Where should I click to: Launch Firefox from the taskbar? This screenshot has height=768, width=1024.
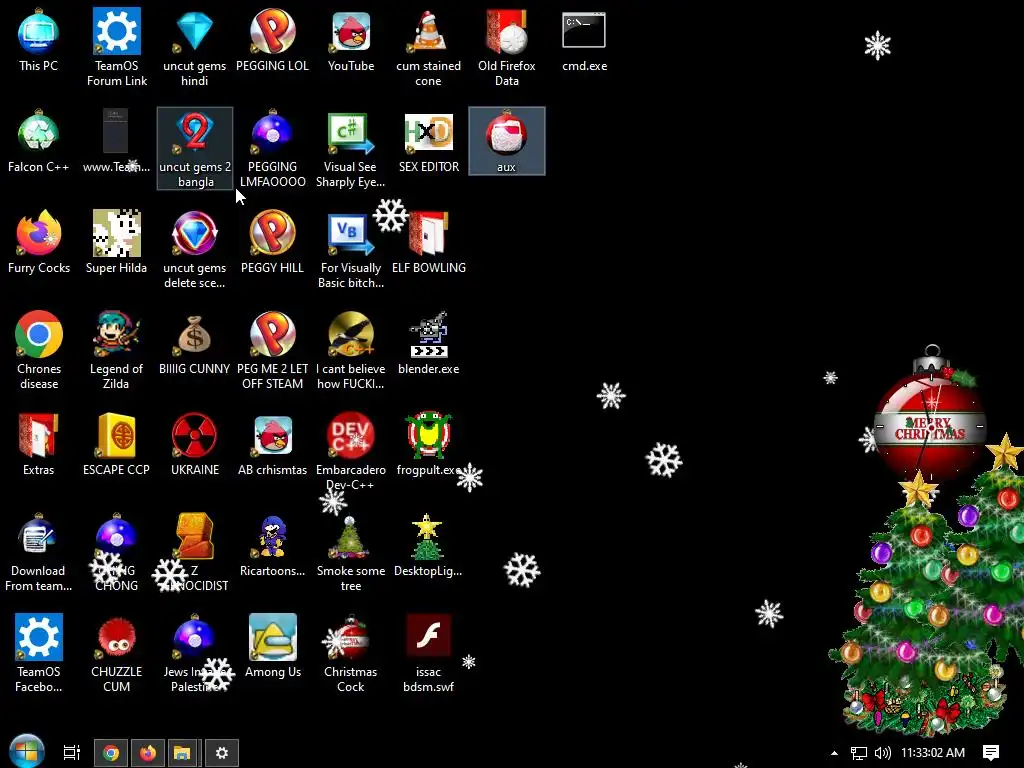point(148,753)
